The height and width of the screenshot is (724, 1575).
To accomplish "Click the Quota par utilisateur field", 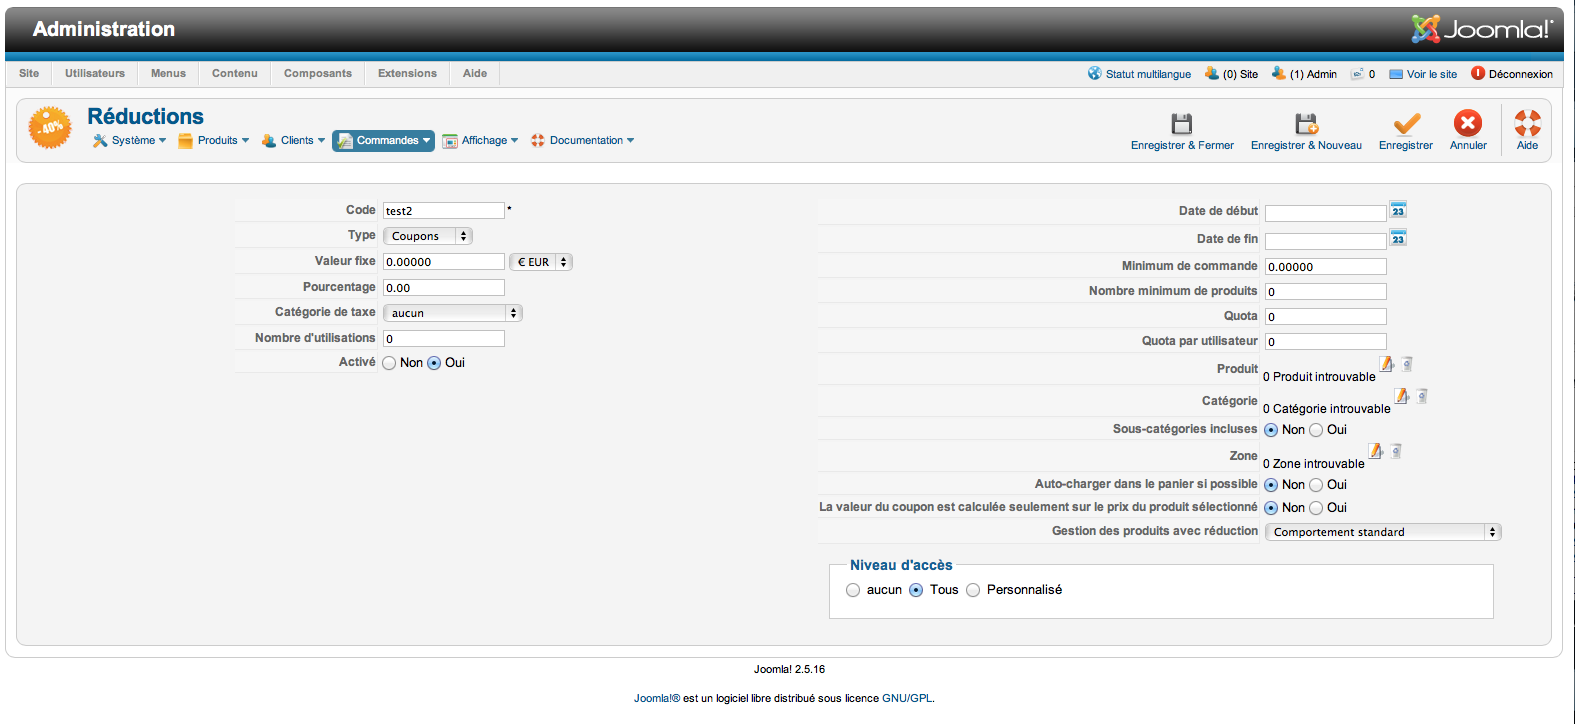I will click(x=1326, y=342).
